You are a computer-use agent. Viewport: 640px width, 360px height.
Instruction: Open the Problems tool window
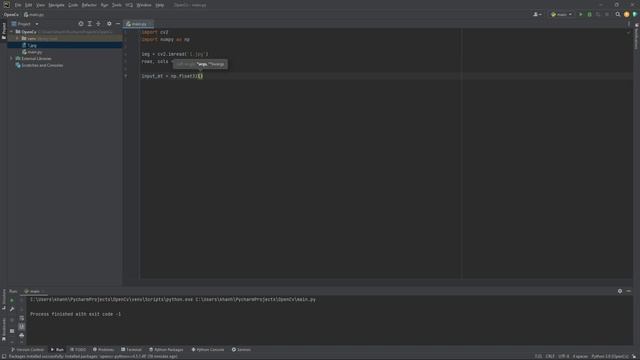click(103, 349)
